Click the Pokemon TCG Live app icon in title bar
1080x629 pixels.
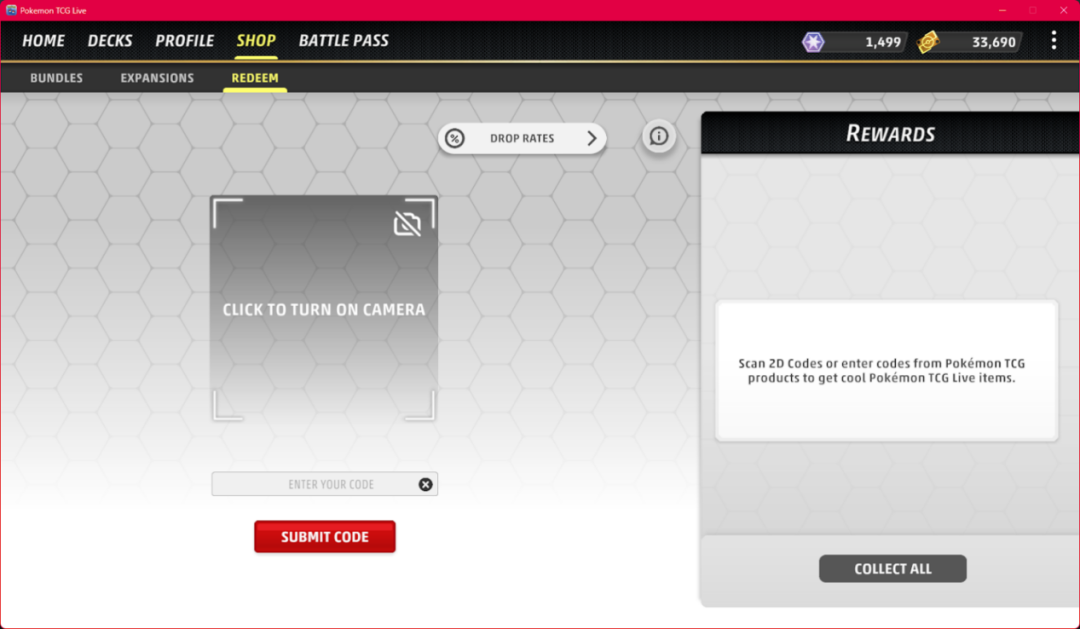[11, 10]
